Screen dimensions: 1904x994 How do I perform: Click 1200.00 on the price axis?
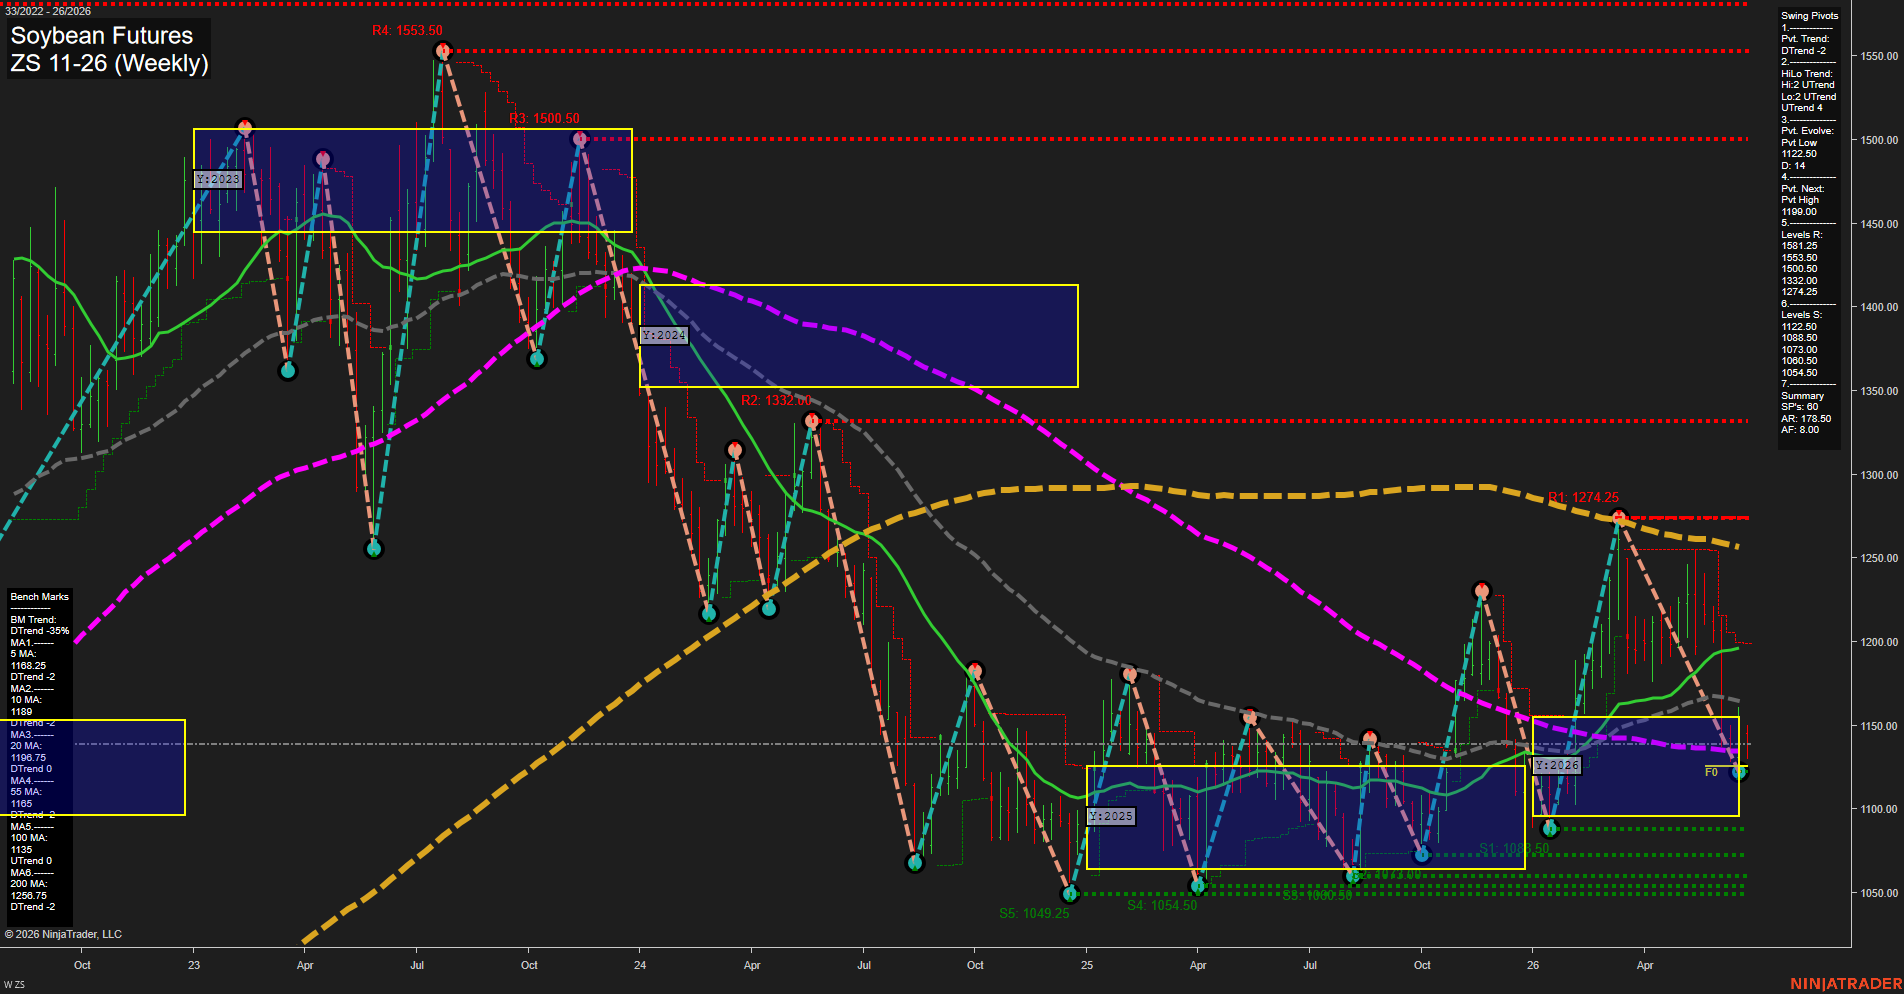(x=1879, y=642)
